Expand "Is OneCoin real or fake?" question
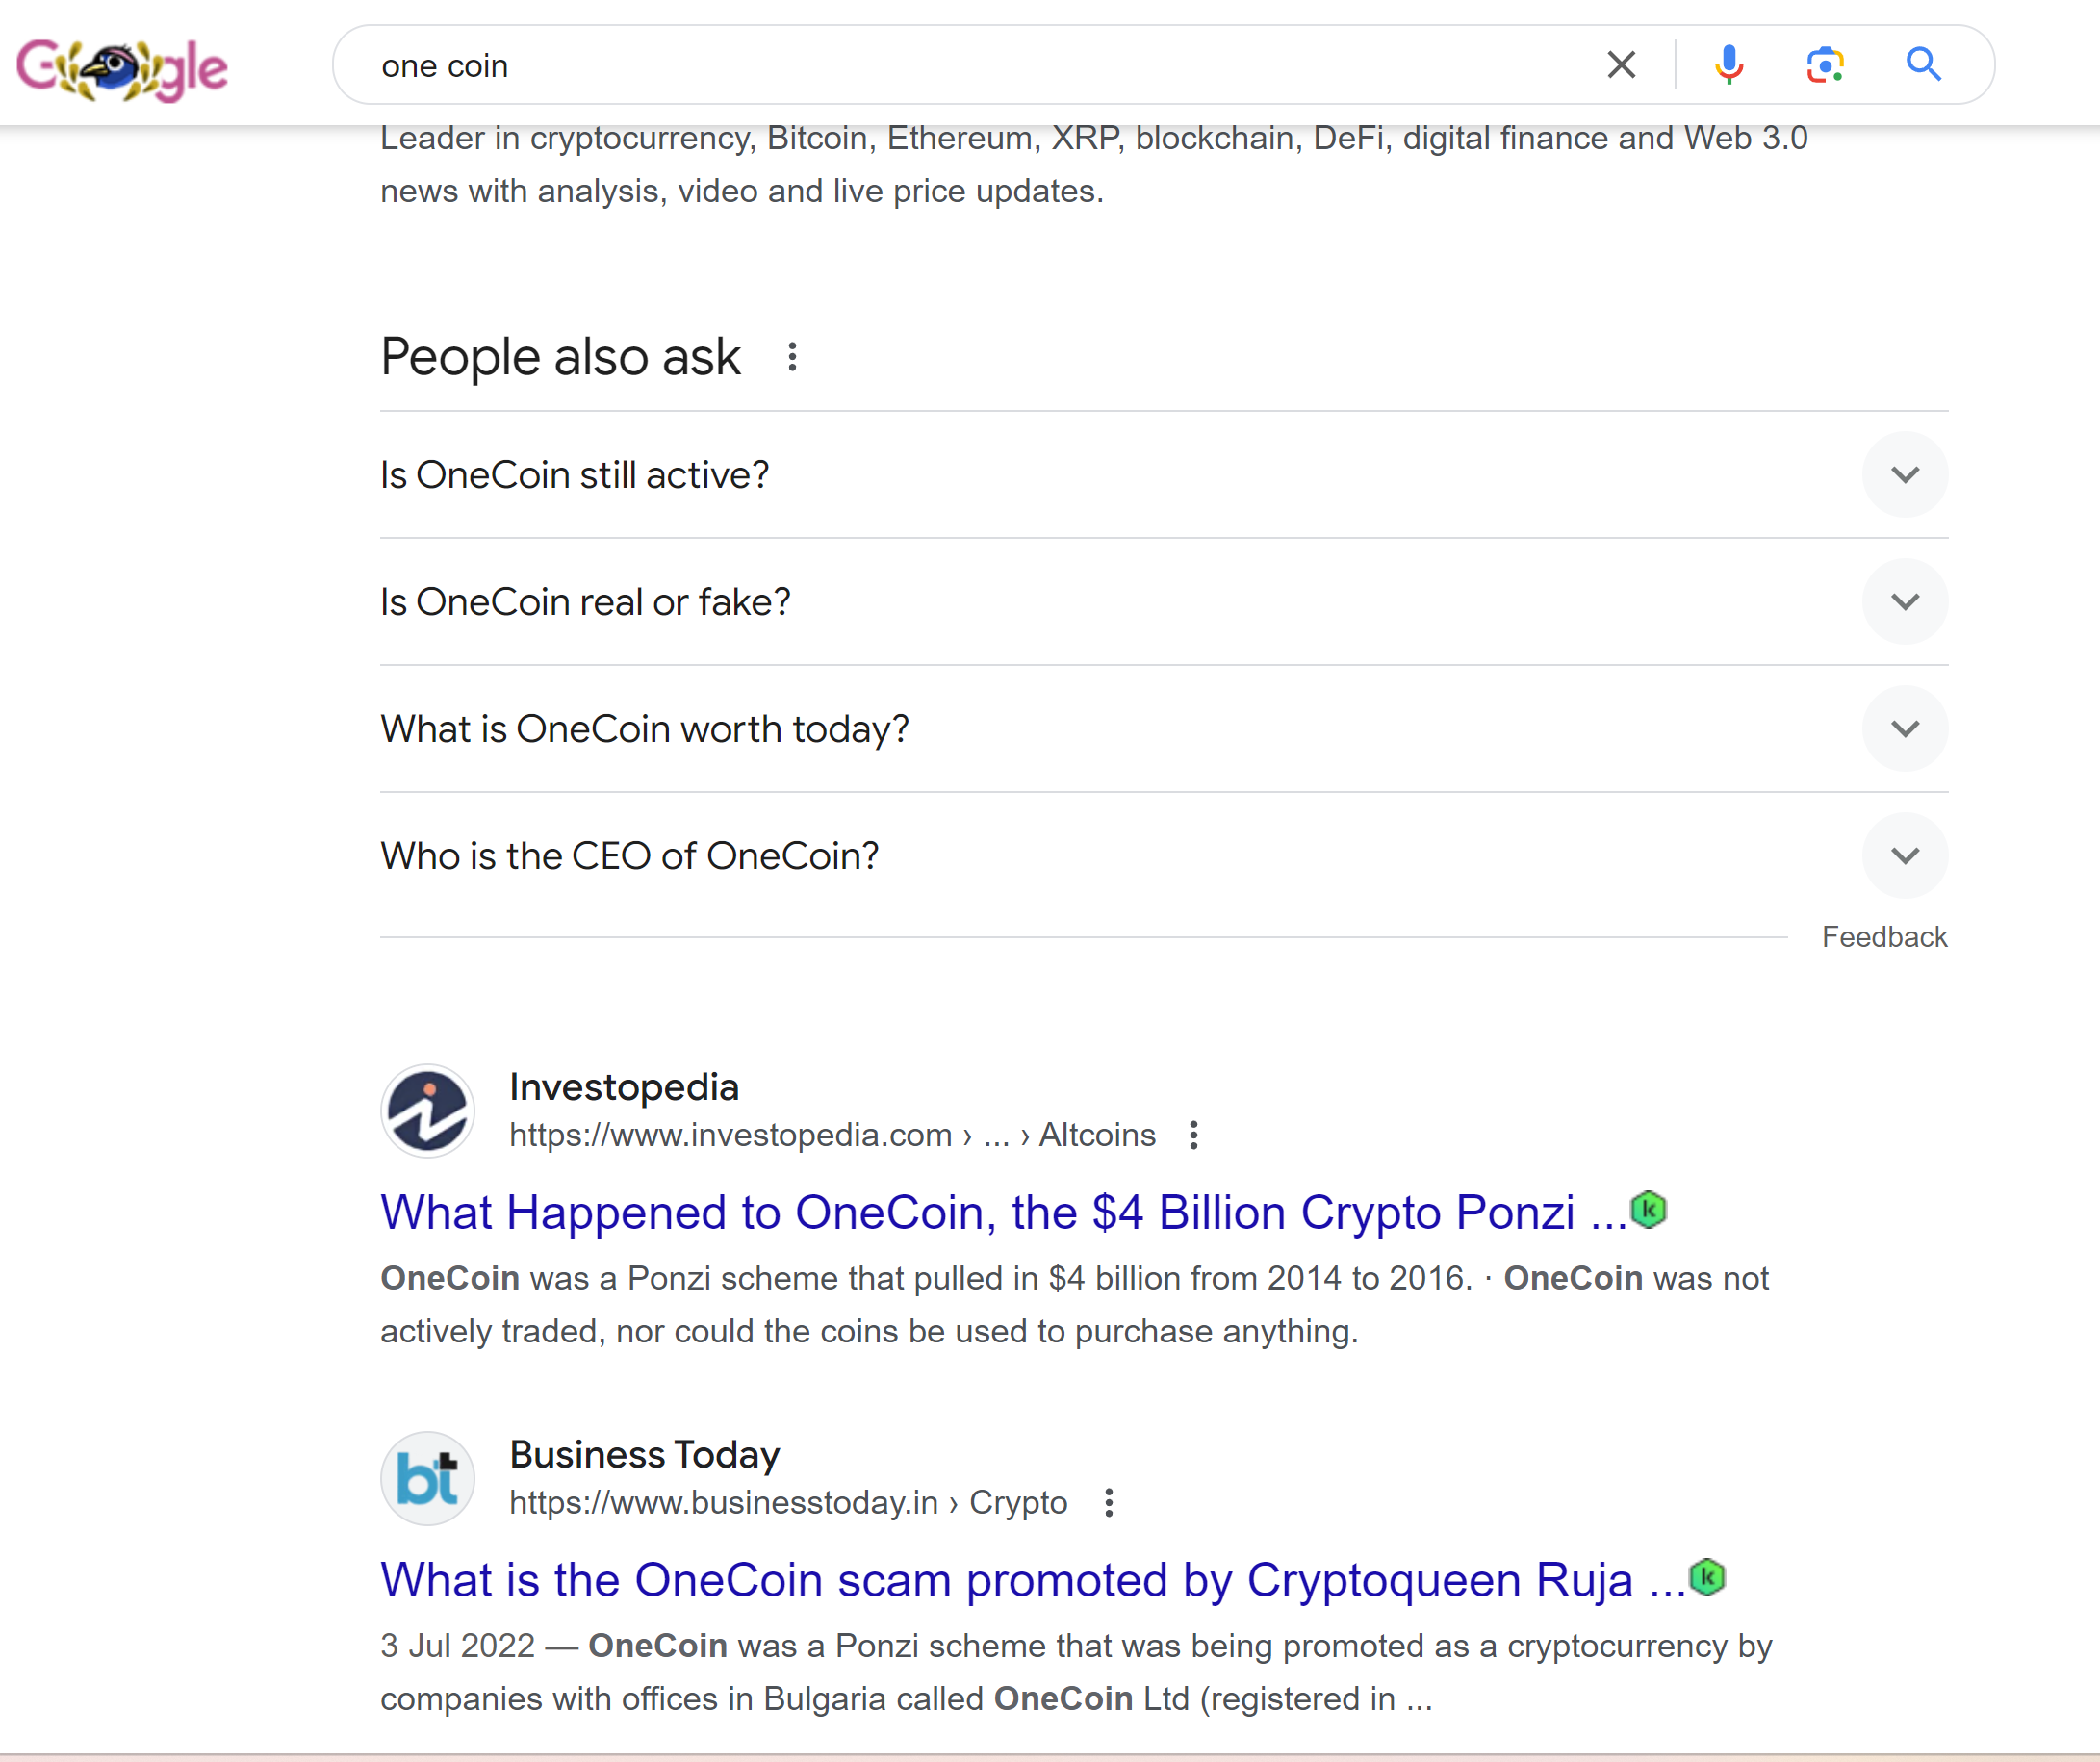Image resolution: width=2100 pixels, height=1762 pixels. click(1904, 602)
